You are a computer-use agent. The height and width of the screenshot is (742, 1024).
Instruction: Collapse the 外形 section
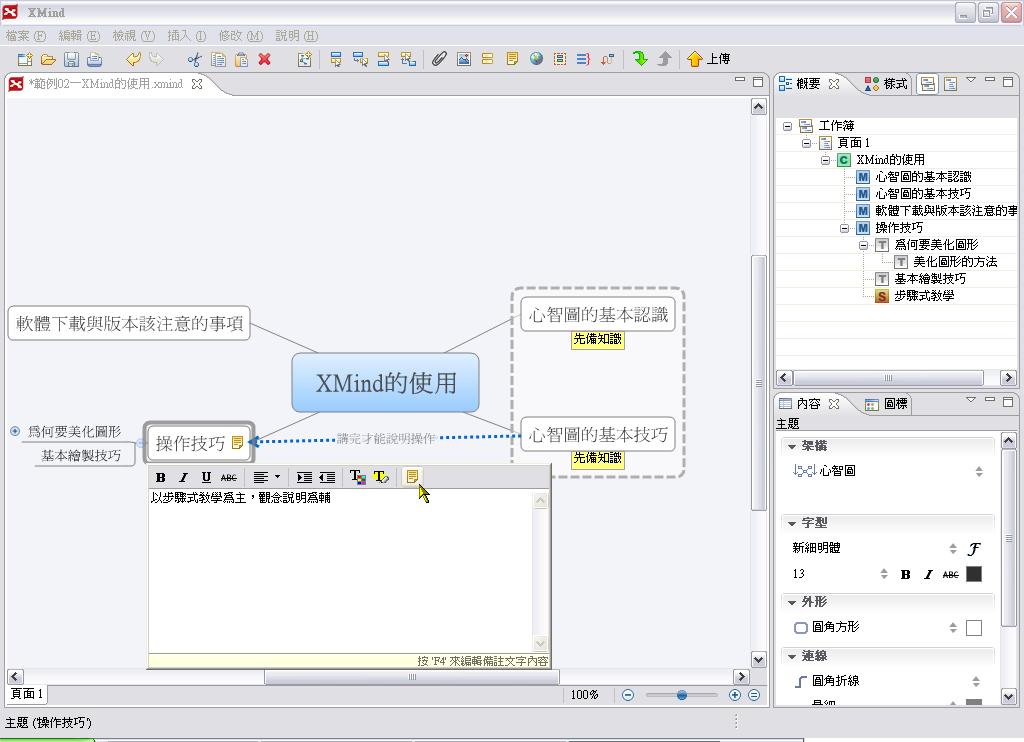[792, 602]
